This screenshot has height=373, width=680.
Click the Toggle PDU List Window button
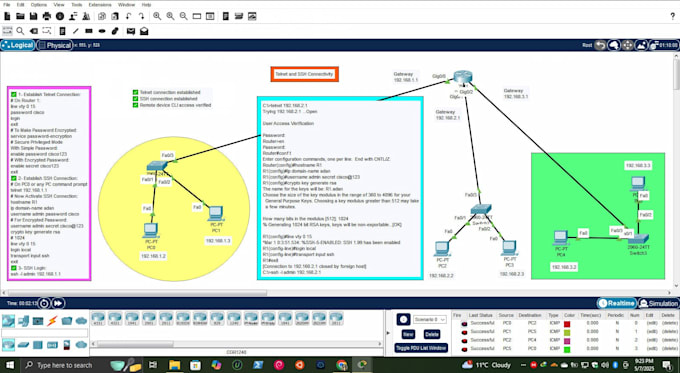[x=422, y=348]
